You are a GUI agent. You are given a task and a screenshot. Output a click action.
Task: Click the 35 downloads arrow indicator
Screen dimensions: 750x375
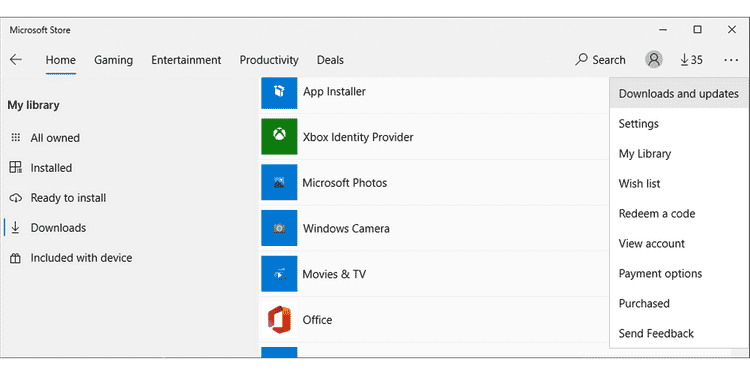692,60
